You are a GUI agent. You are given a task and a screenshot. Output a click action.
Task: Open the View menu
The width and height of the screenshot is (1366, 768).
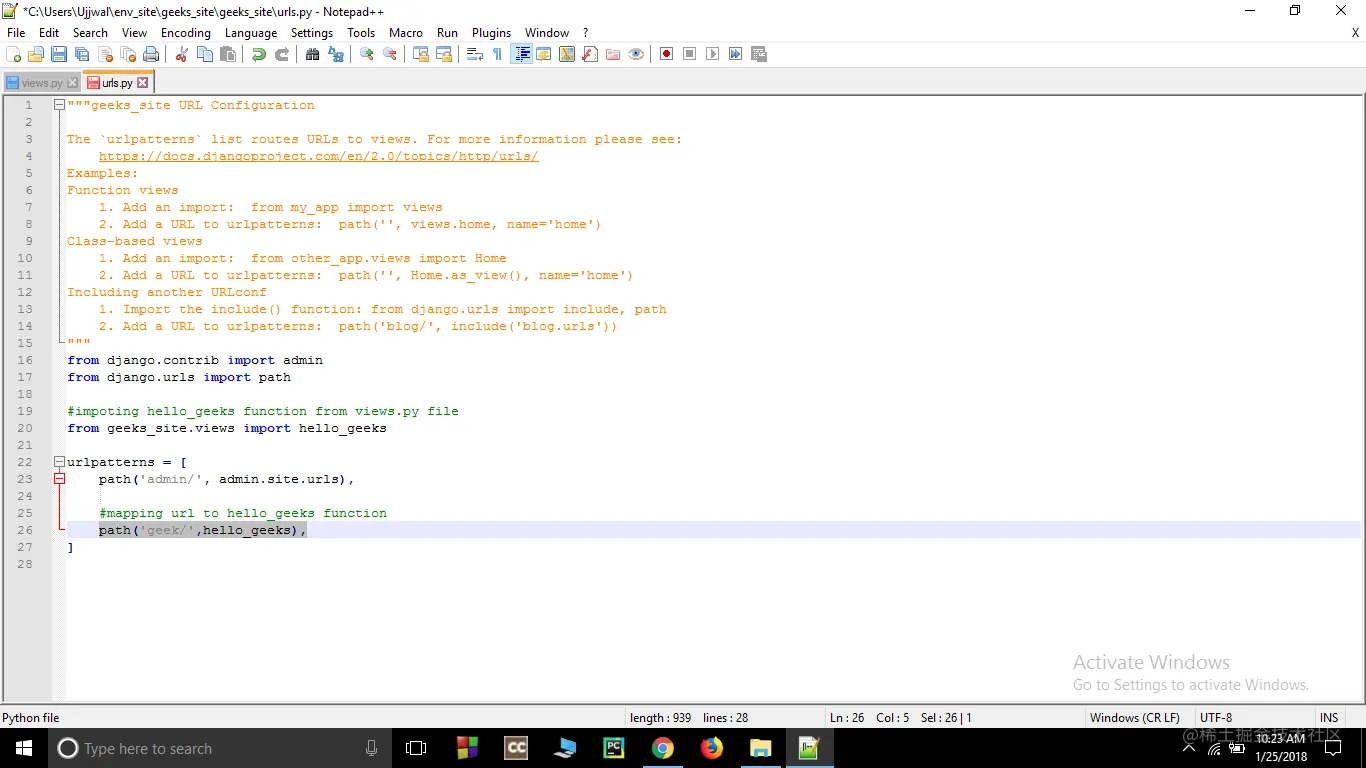[134, 33]
